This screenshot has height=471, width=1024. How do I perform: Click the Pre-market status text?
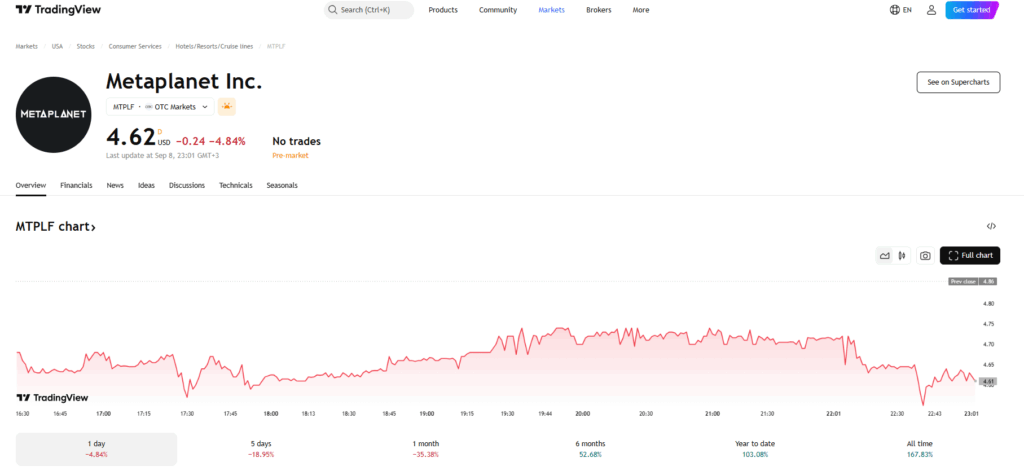(290, 155)
